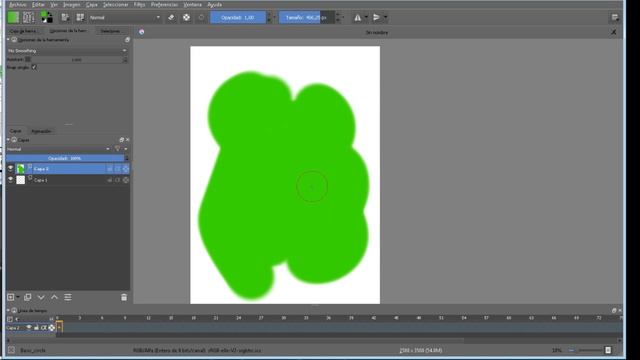This screenshot has width=640, height=360.
Task: Open the Editar menu
Action: pyautogui.click(x=38, y=5)
